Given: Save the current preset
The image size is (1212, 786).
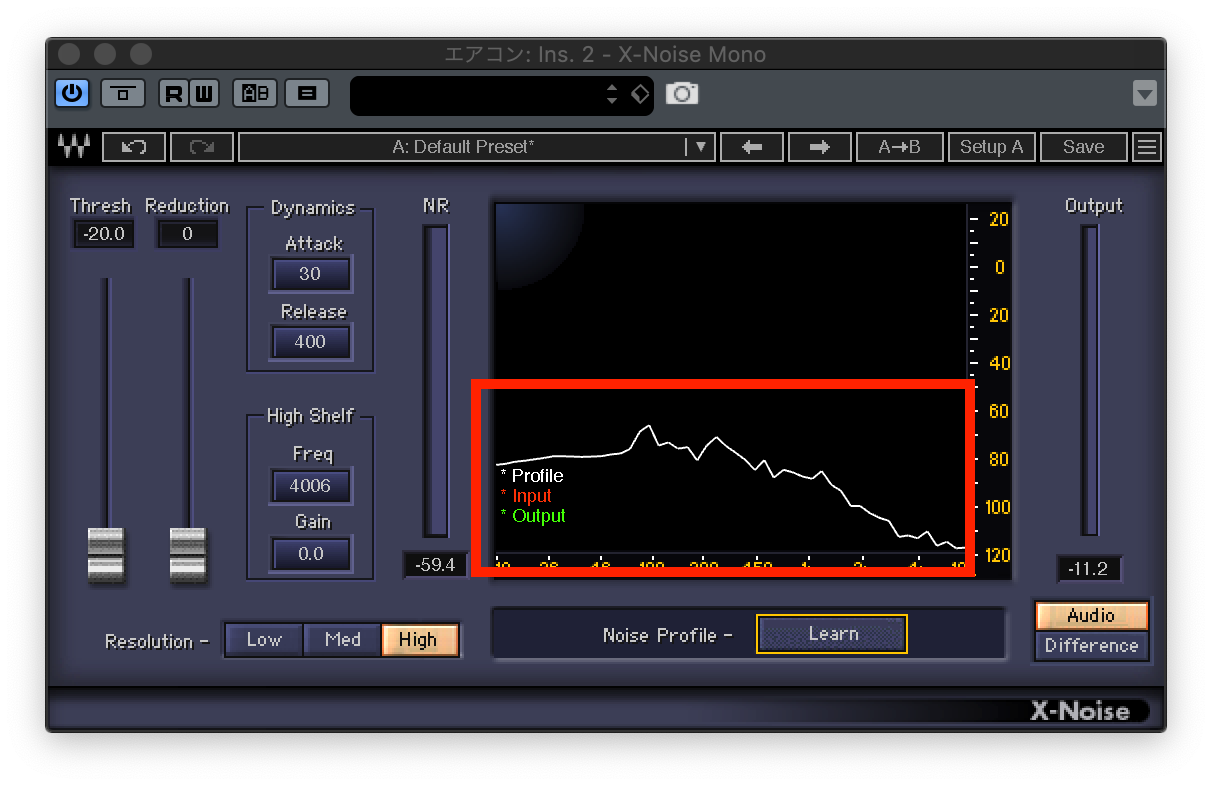Looking at the screenshot, I should (1084, 147).
